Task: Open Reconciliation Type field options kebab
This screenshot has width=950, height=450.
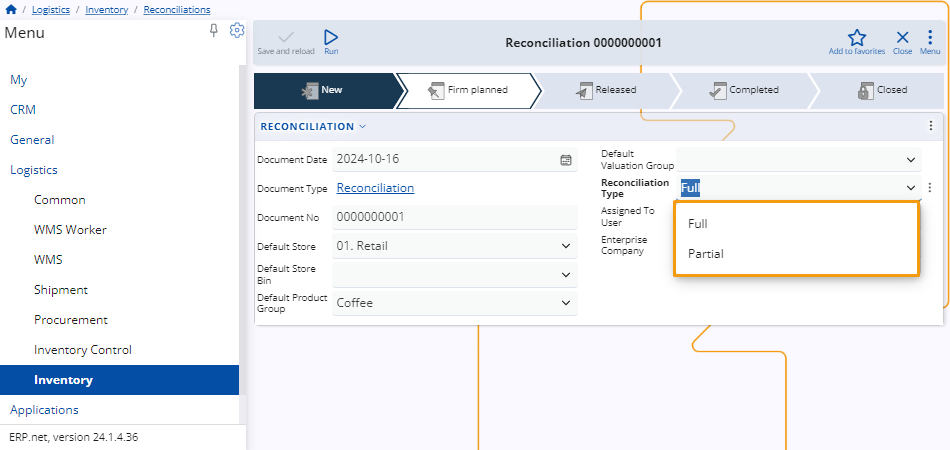Action: click(931, 188)
